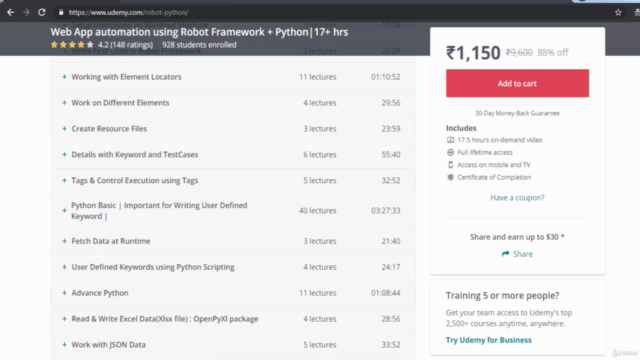This screenshot has height=360, width=640.
Task: Bookmark this page with the star icon
Action: click(618, 12)
